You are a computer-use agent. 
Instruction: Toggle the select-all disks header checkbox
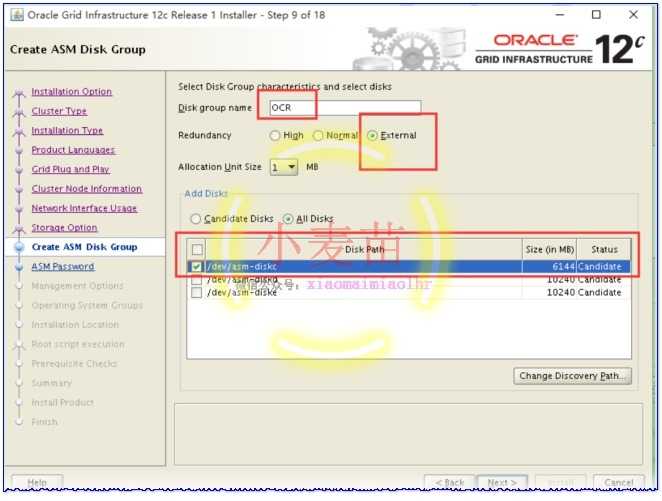[197, 249]
